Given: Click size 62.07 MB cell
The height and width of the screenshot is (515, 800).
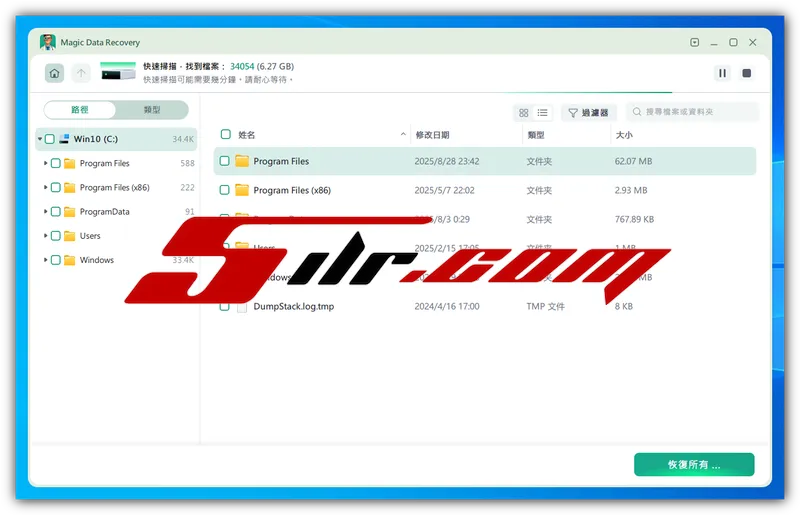Looking at the screenshot, I should (x=633, y=161).
